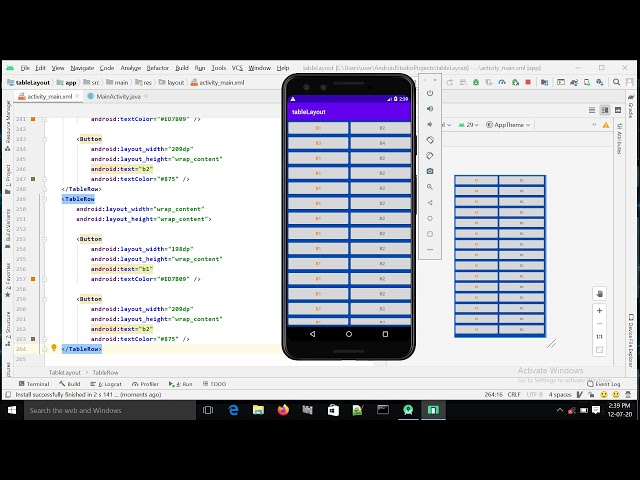Open the Project Structure folder icon
The height and width of the screenshot is (480, 640).
click(544, 82)
